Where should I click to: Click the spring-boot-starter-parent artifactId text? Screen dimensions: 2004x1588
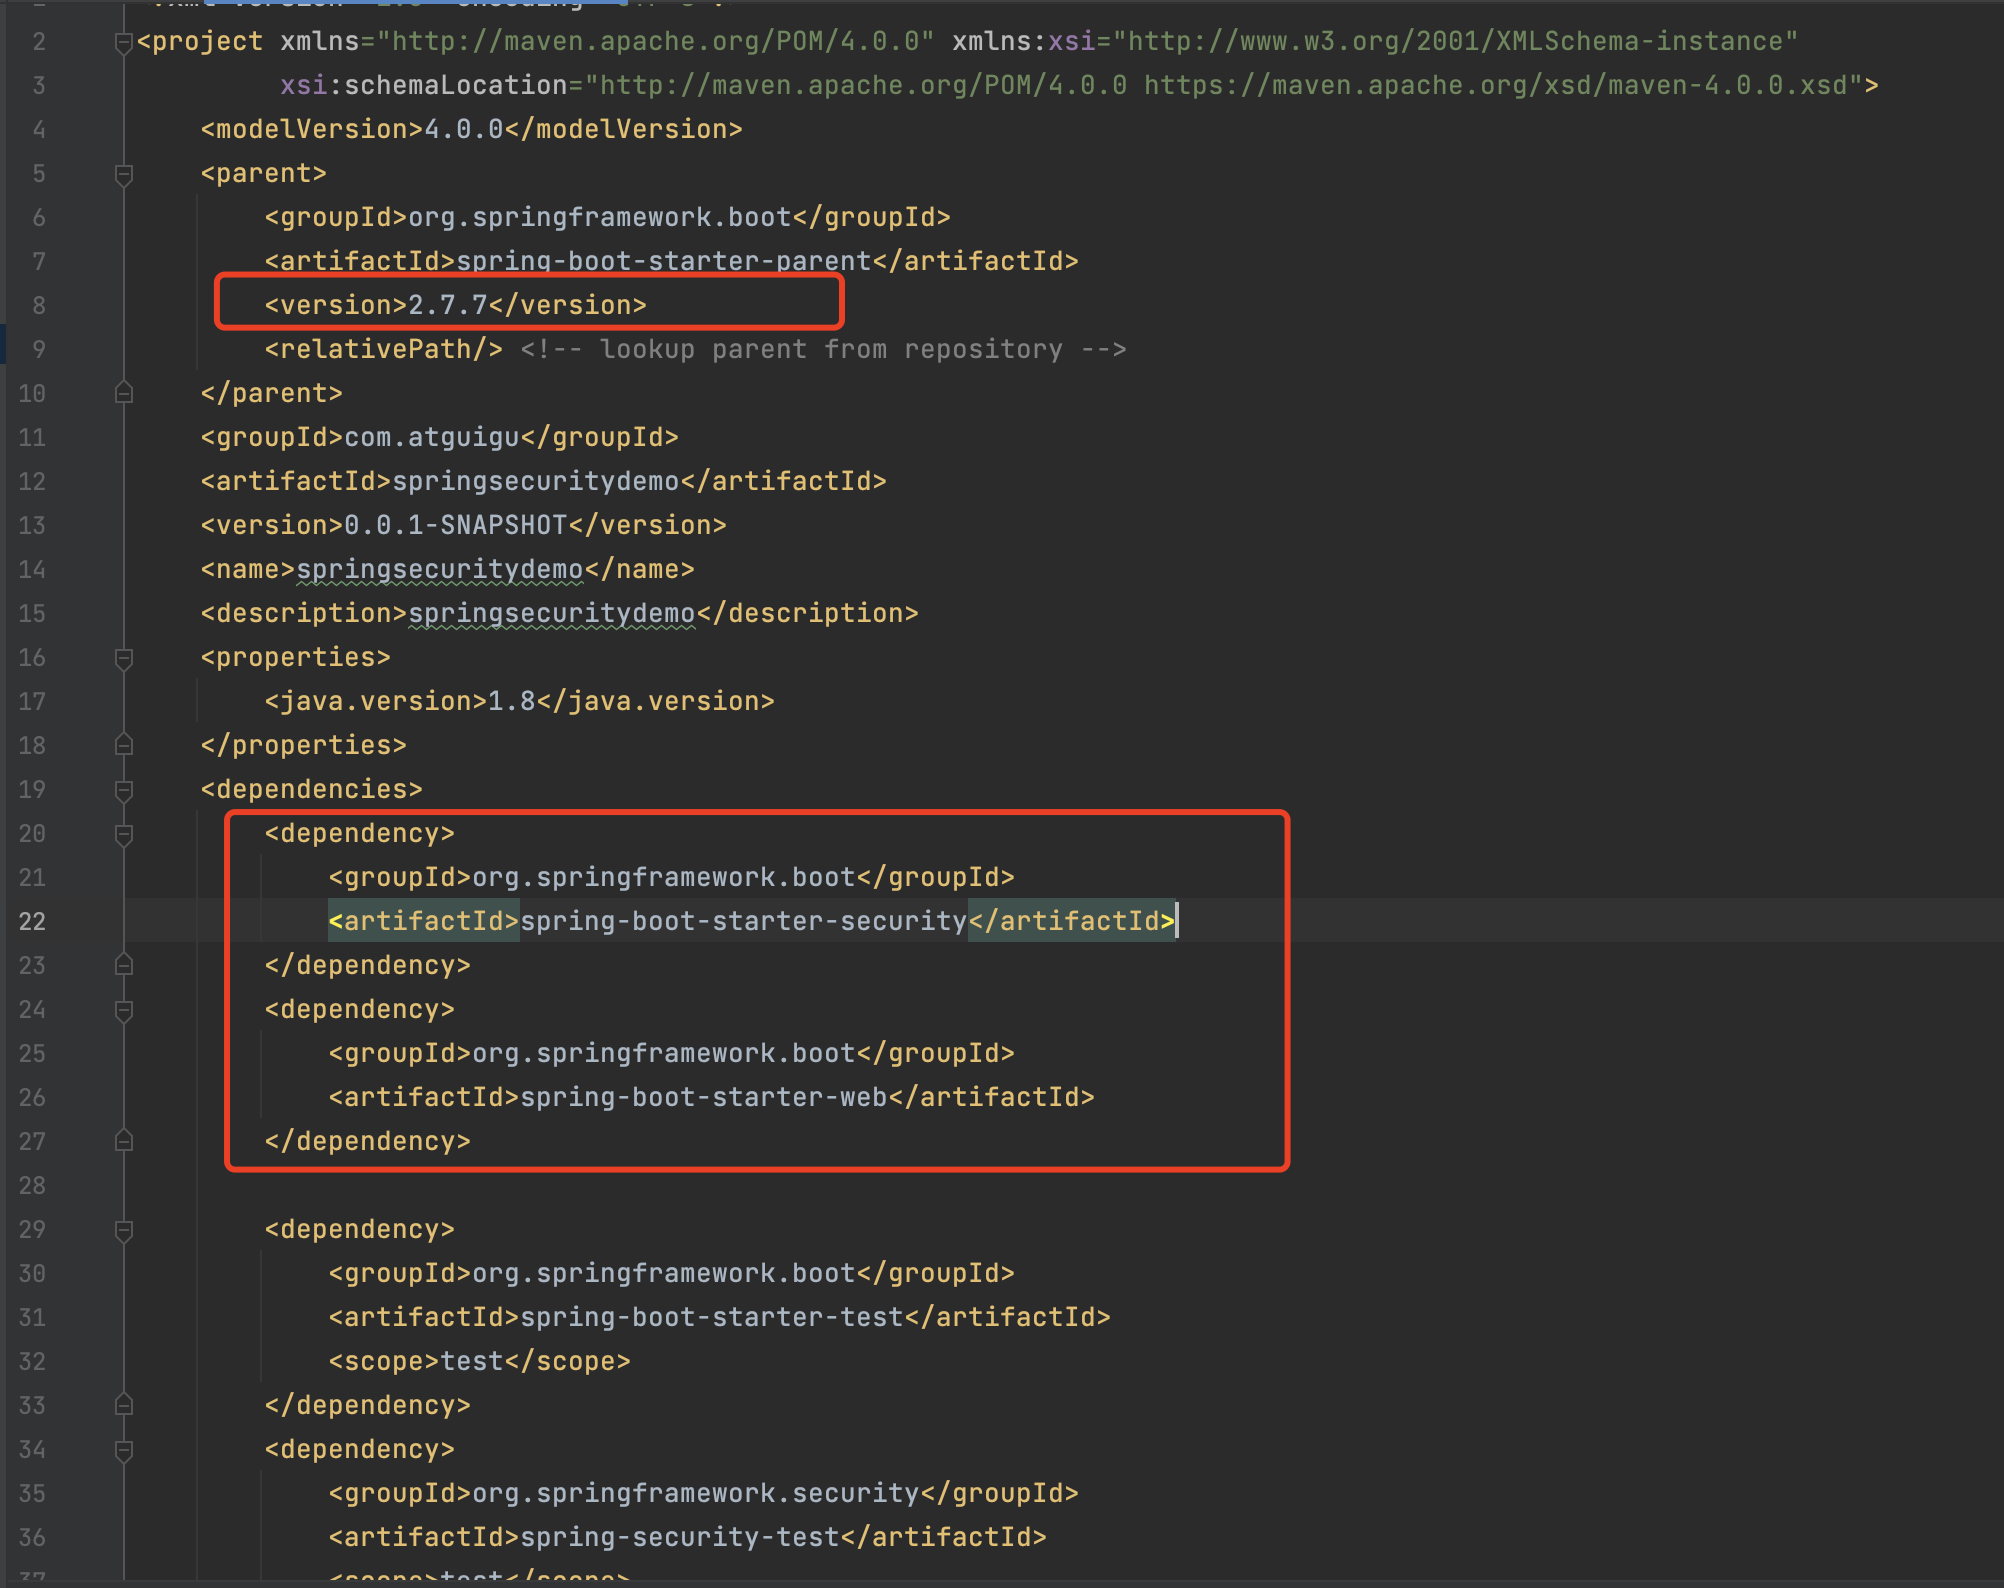(x=663, y=261)
